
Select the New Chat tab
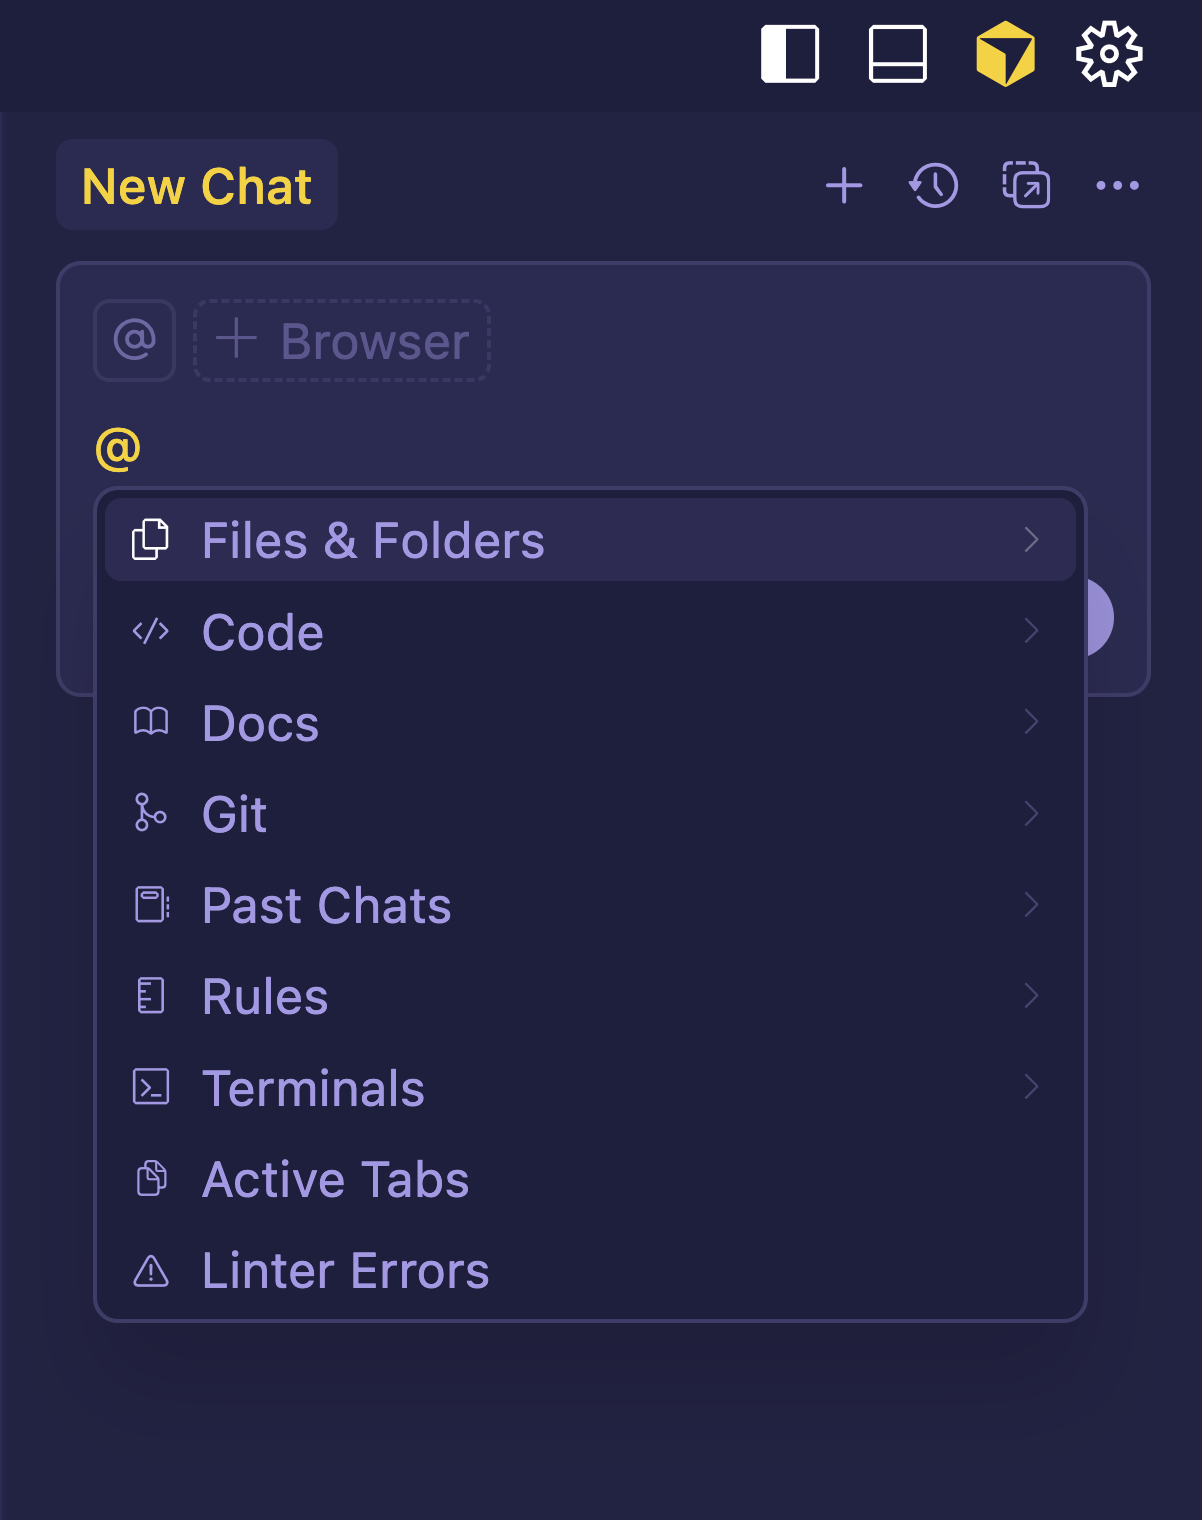(197, 186)
